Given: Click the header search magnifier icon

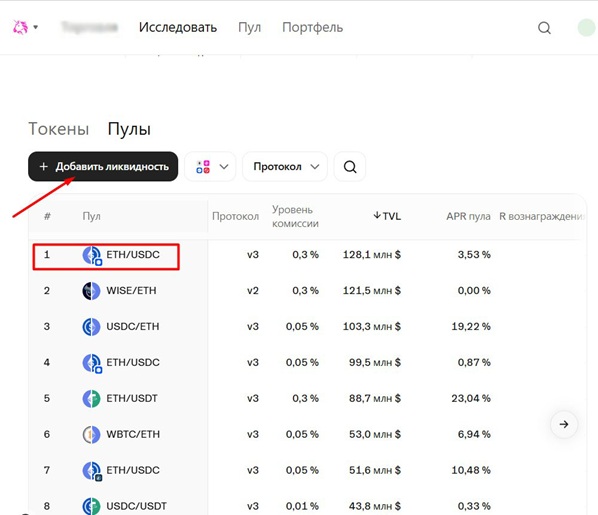Looking at the screenshot, I should click(x=544, y=28).
